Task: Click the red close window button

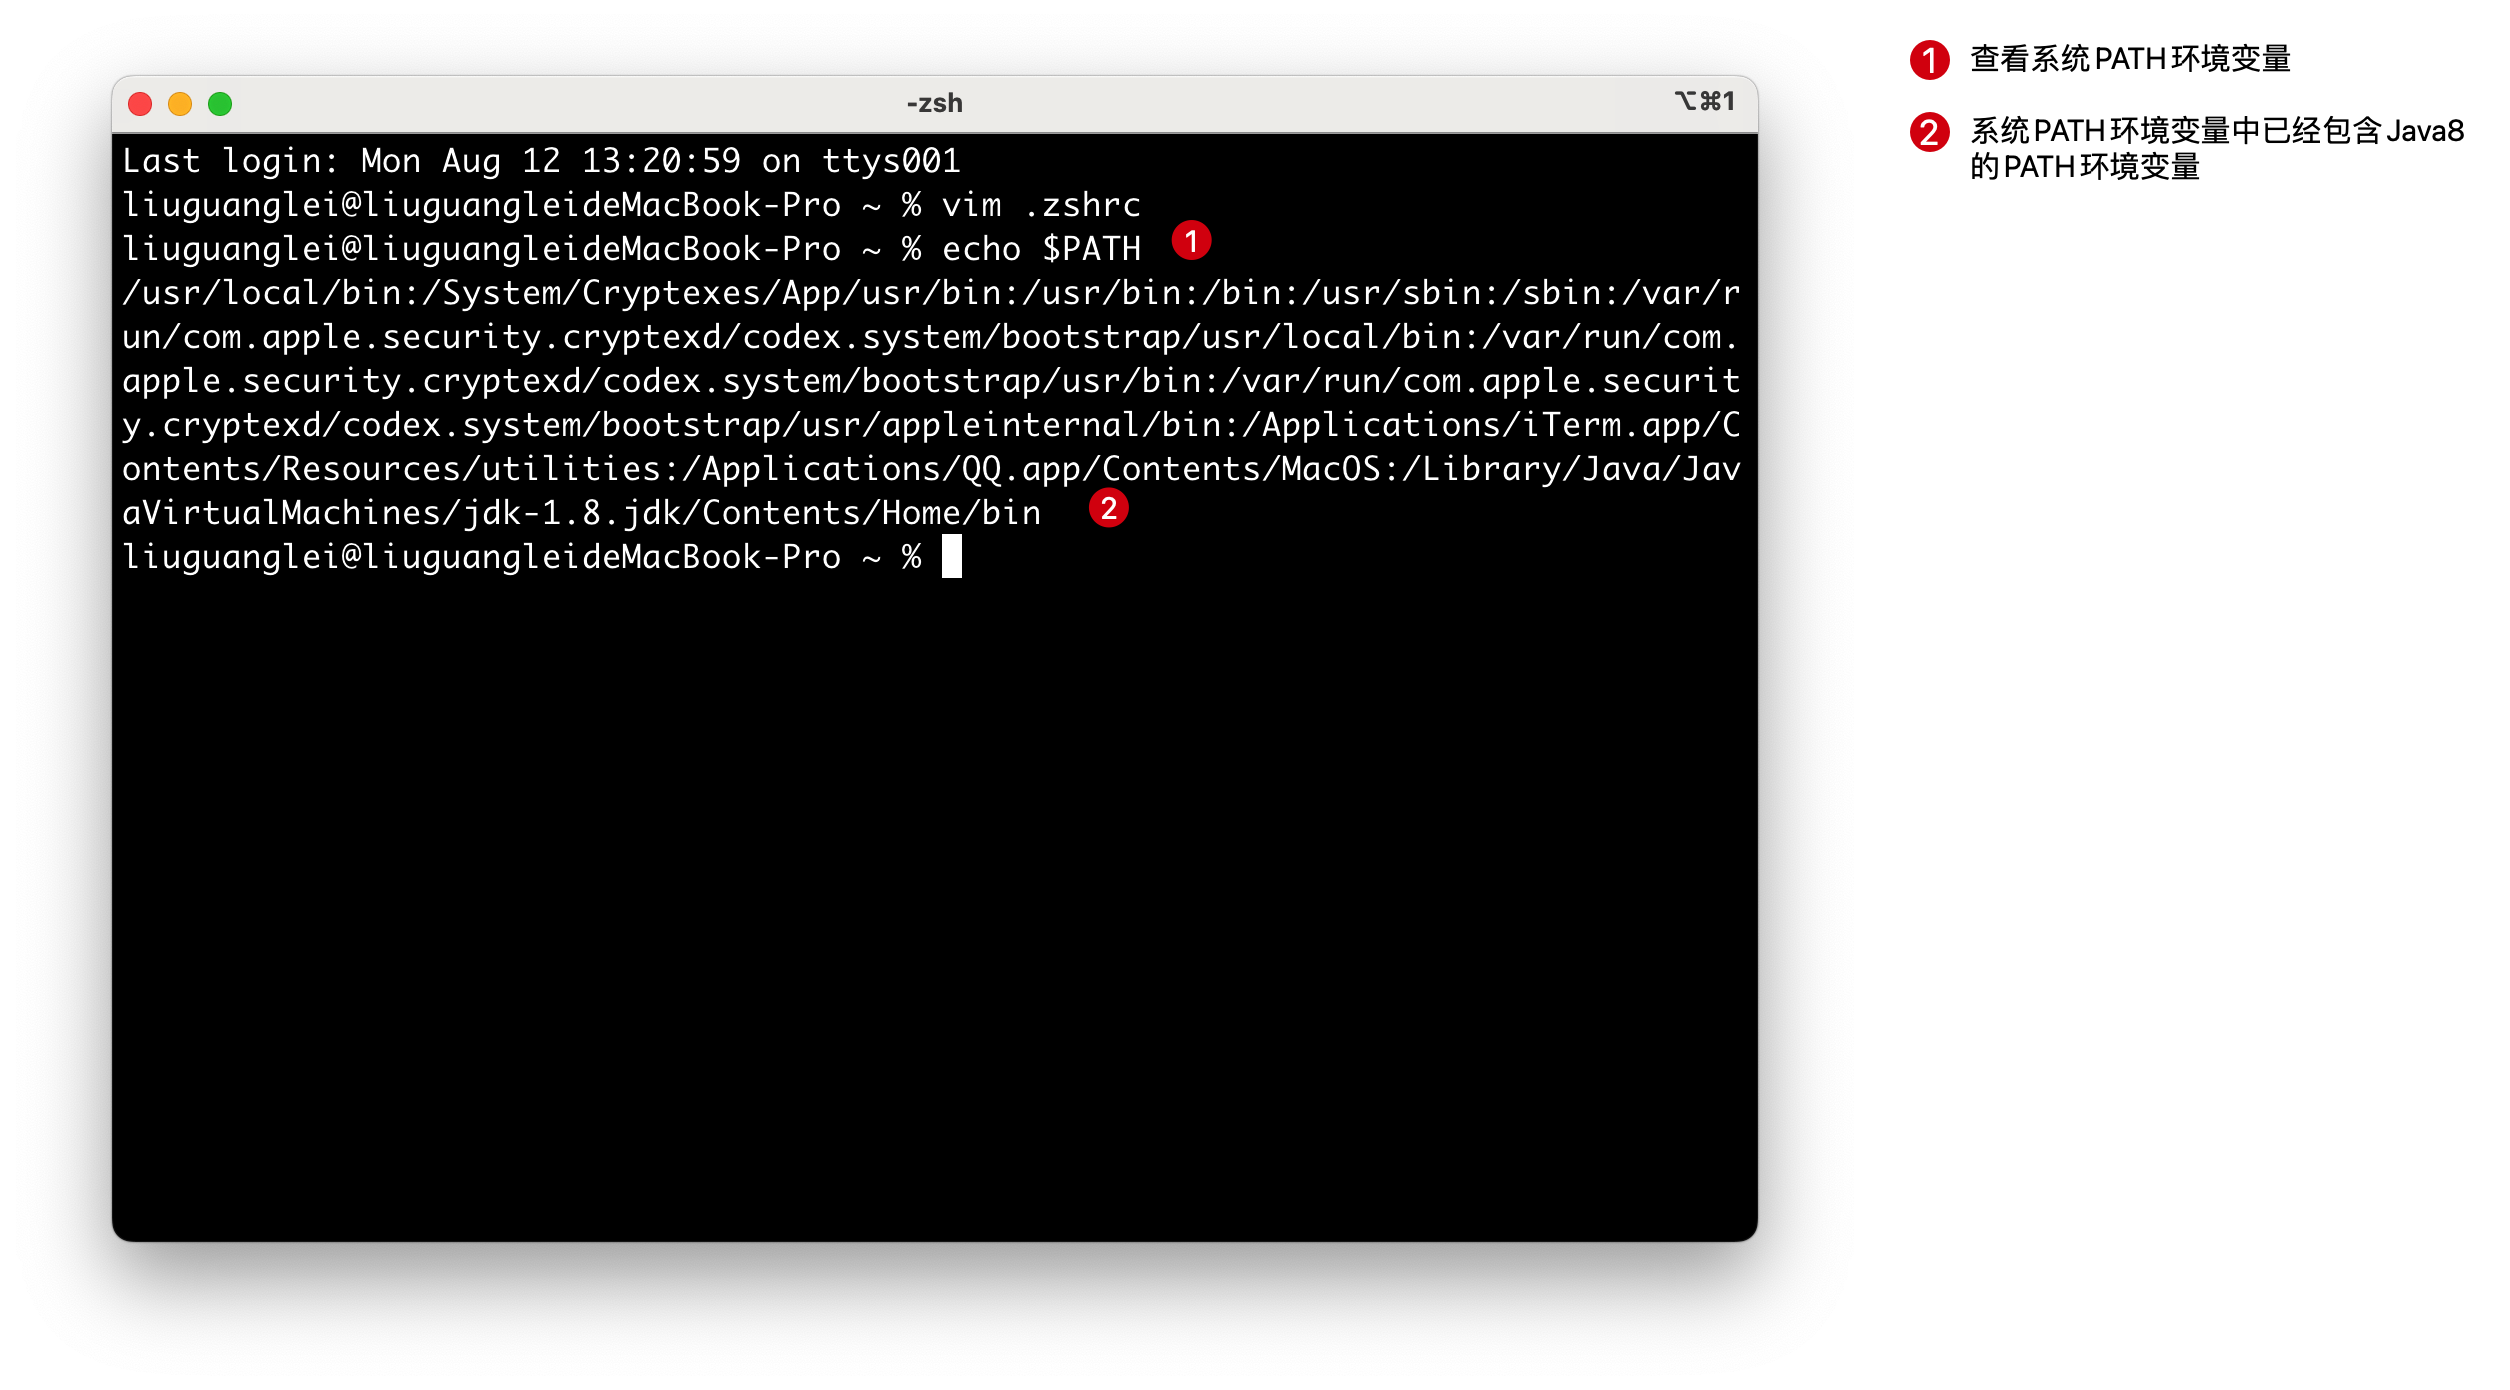Action: 140,104
